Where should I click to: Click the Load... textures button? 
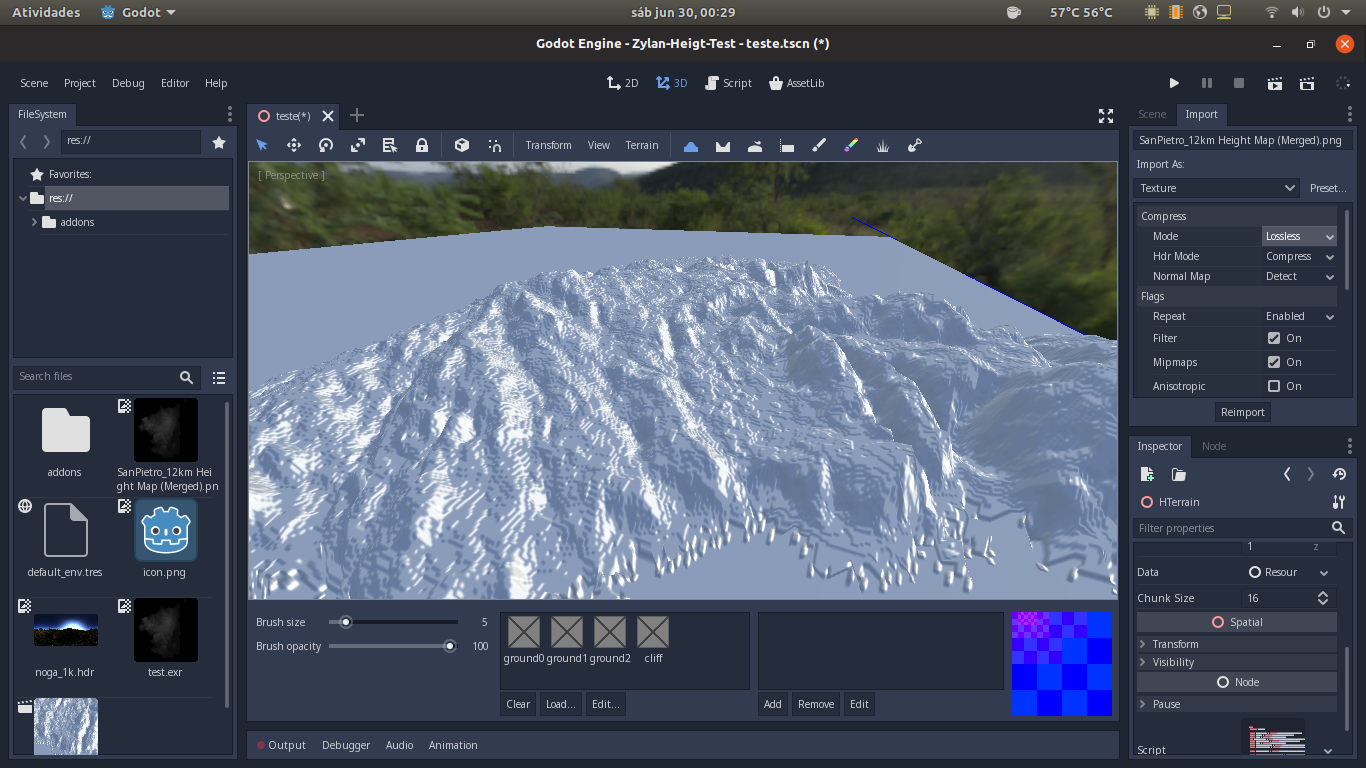coord(560,704)
